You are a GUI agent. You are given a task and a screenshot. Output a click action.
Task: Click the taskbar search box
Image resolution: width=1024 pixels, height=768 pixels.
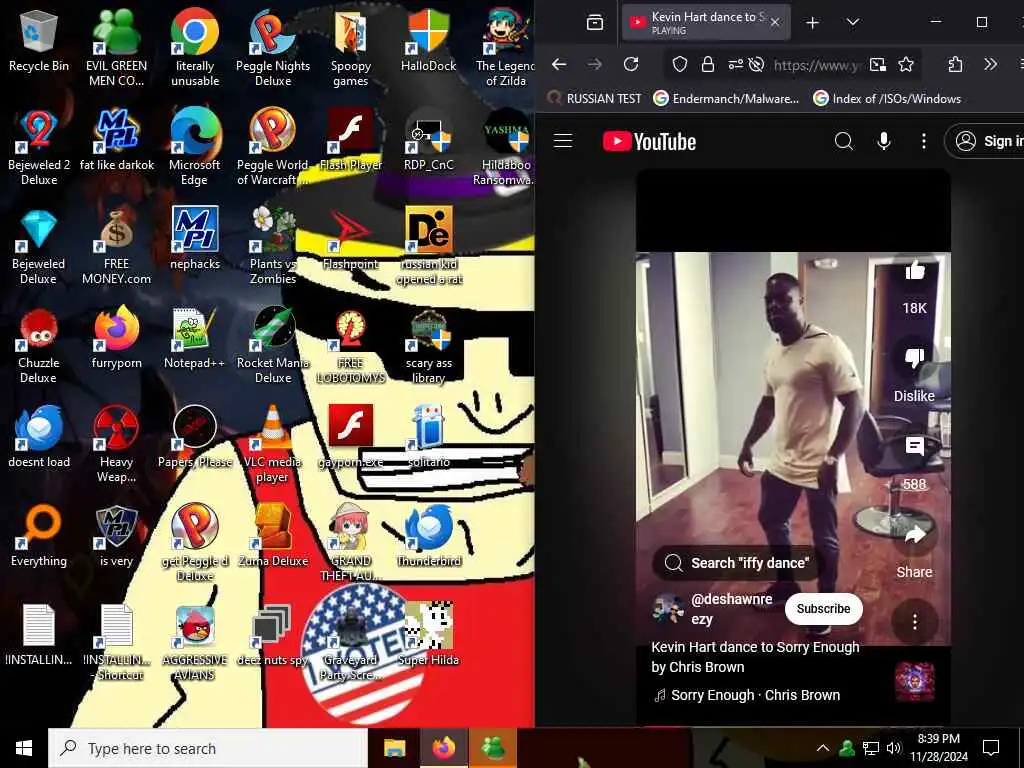[x=208, y=748]
